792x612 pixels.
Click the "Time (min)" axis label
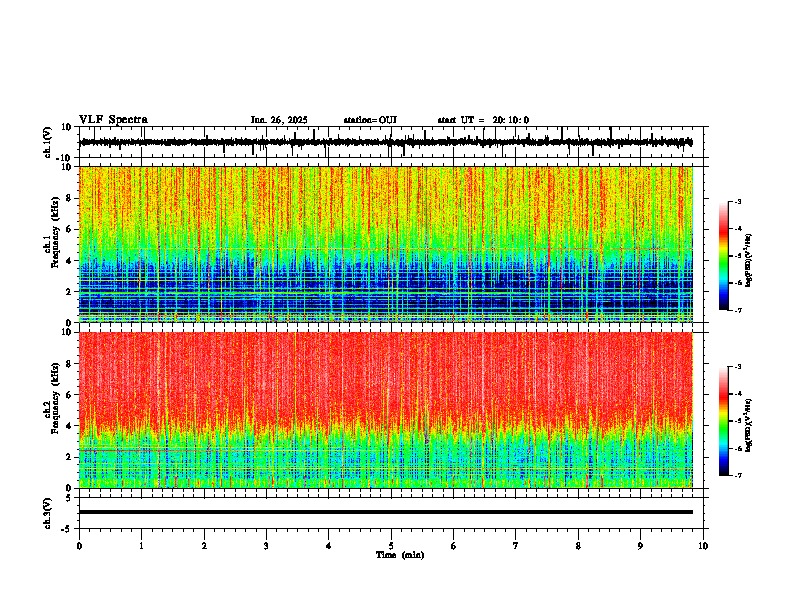point(400,555)
